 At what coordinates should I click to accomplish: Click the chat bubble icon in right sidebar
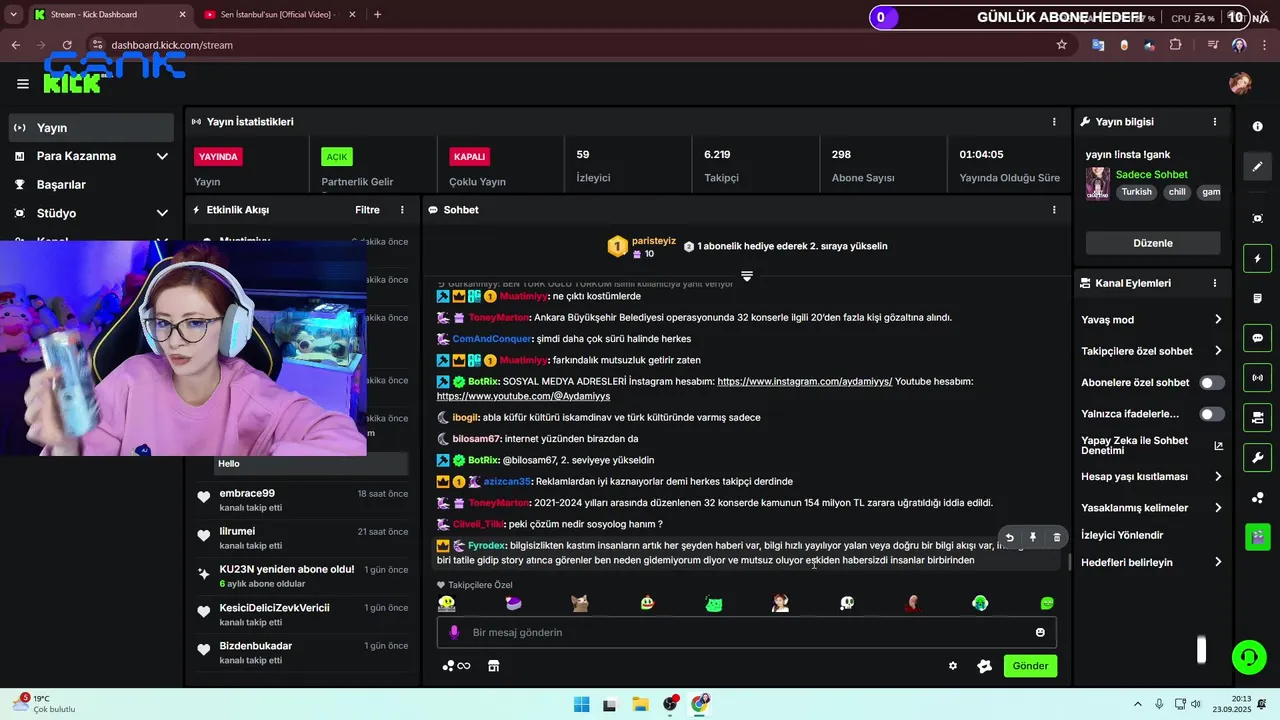[1257, 338]
